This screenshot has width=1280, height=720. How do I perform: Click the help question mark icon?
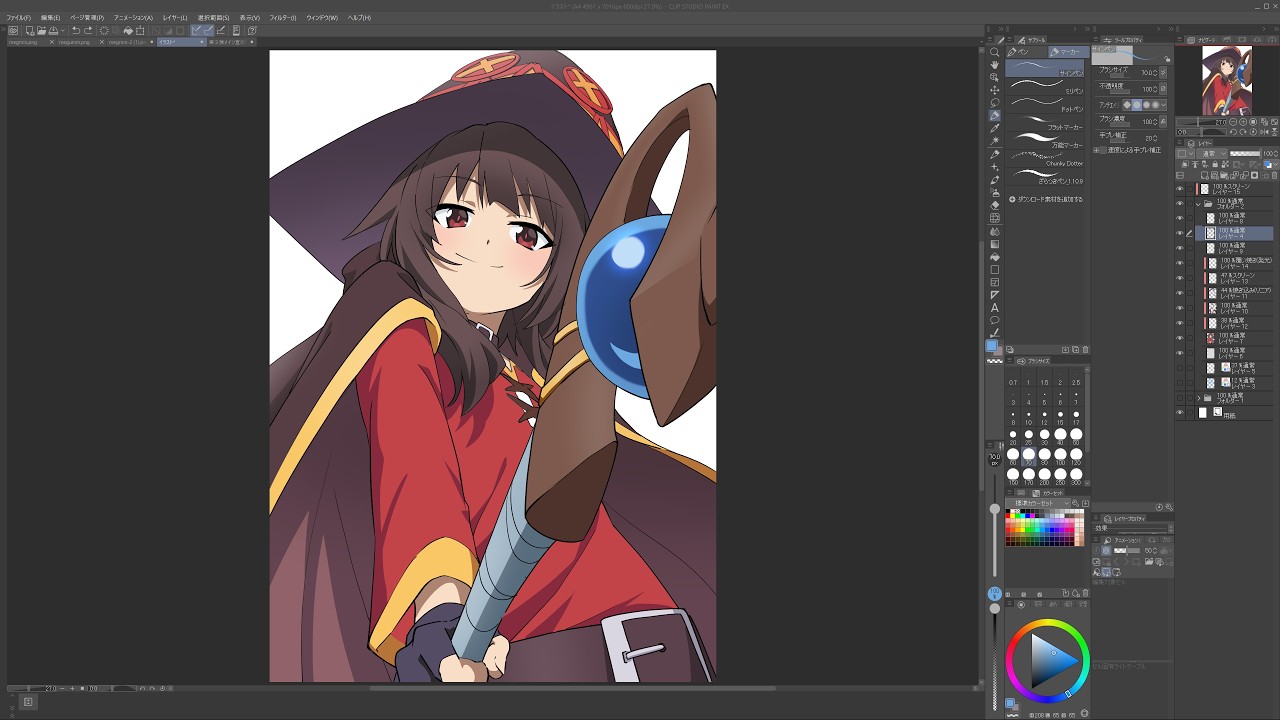252,31
